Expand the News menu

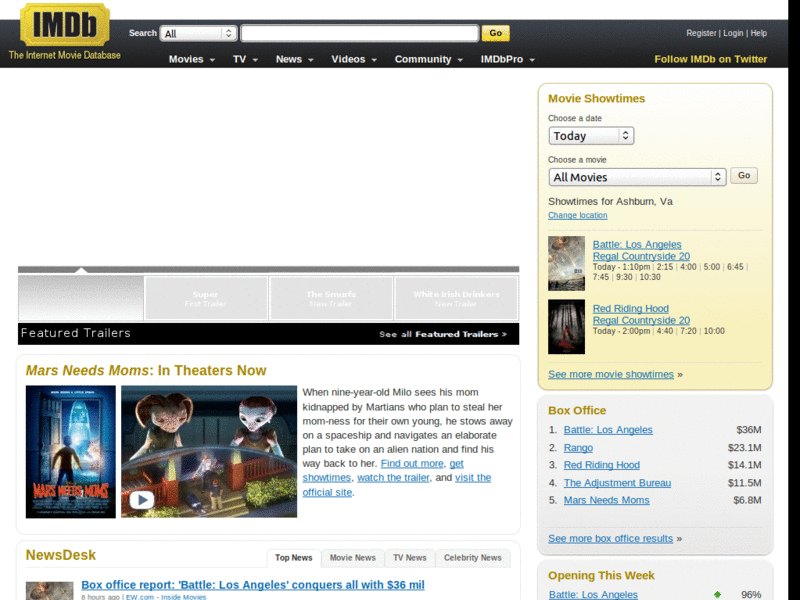pyautogui.click(x=294, y=59)
